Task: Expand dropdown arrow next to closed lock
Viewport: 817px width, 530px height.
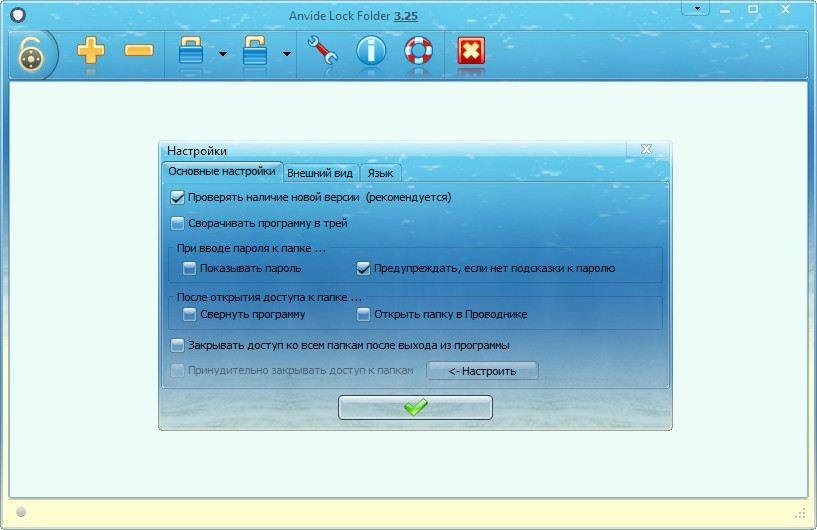Action: tap(223, 54)
